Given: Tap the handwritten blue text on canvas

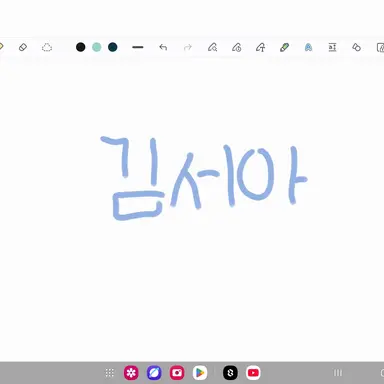Looking at the screenshot, I should point(203,178).
